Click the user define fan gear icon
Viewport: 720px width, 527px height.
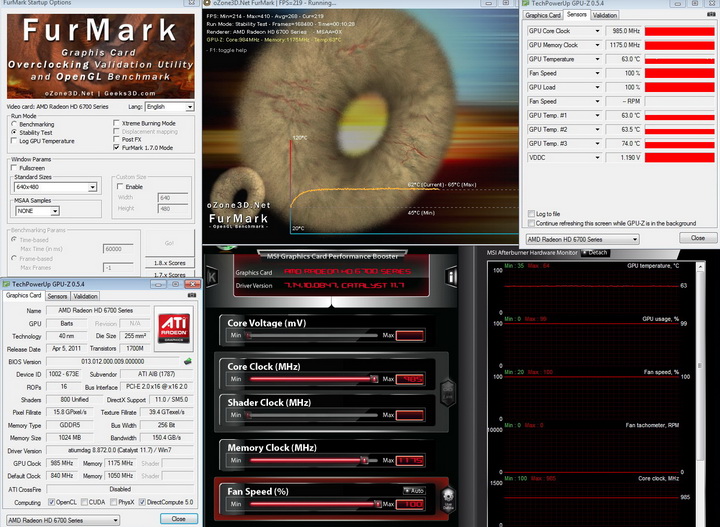448,500
